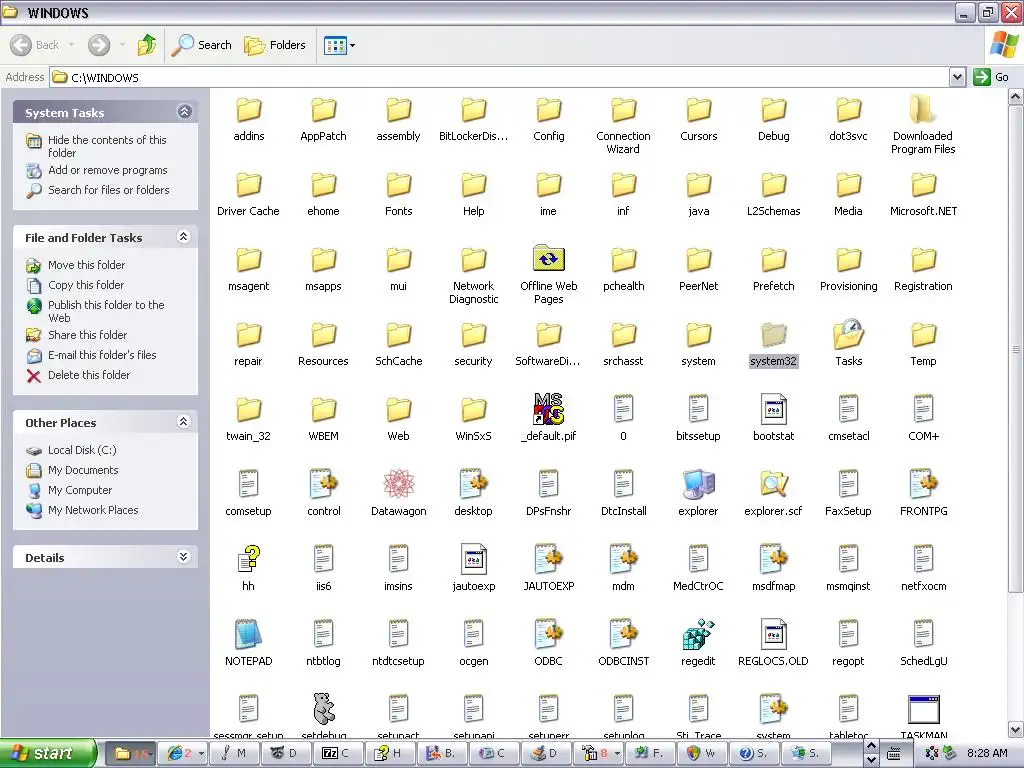Click Copy this folder link
This screenshot has height=768, width=1024.
(86, 285)
